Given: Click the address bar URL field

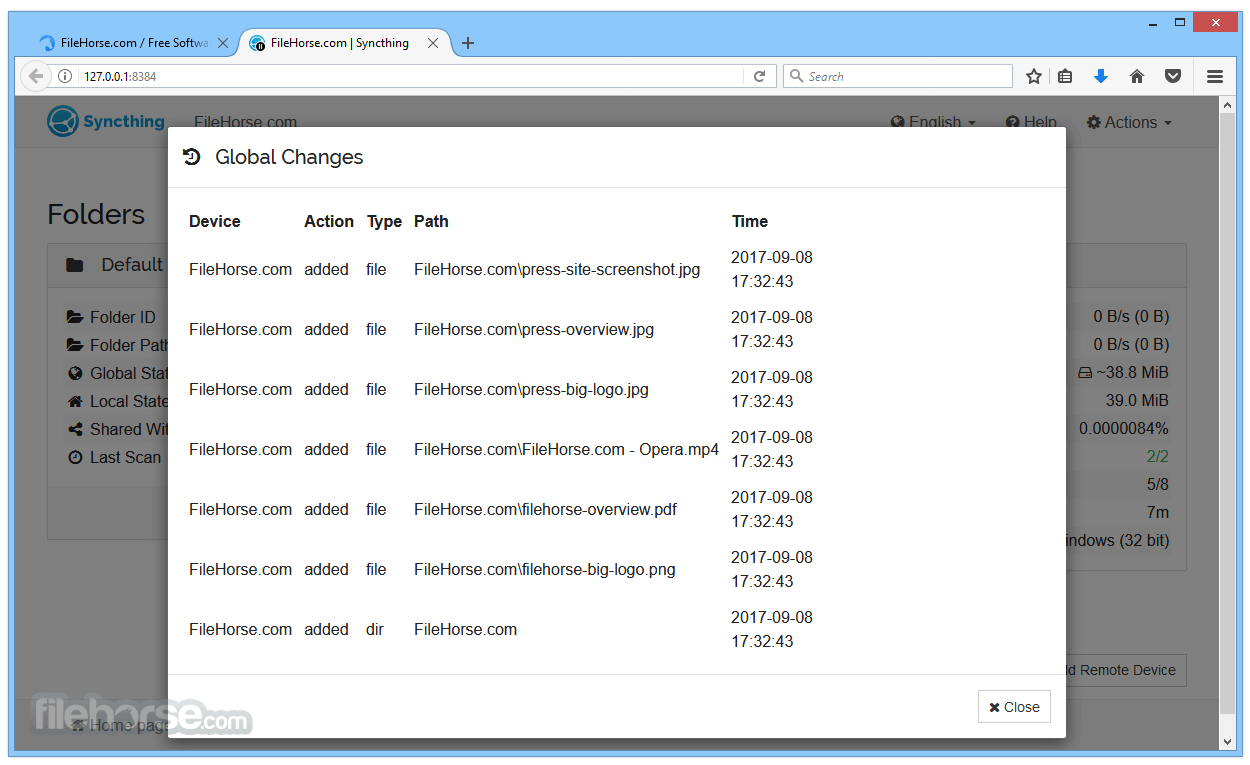Looking at the screenshot, I should coord(410,76).
